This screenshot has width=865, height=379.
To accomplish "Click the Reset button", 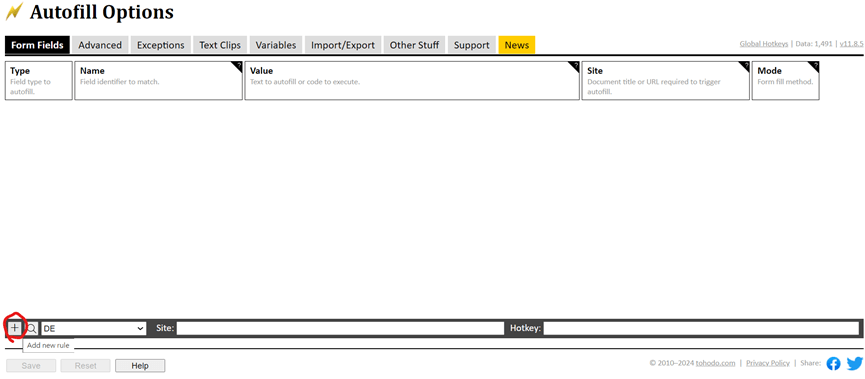I will [x=86, y=366].
